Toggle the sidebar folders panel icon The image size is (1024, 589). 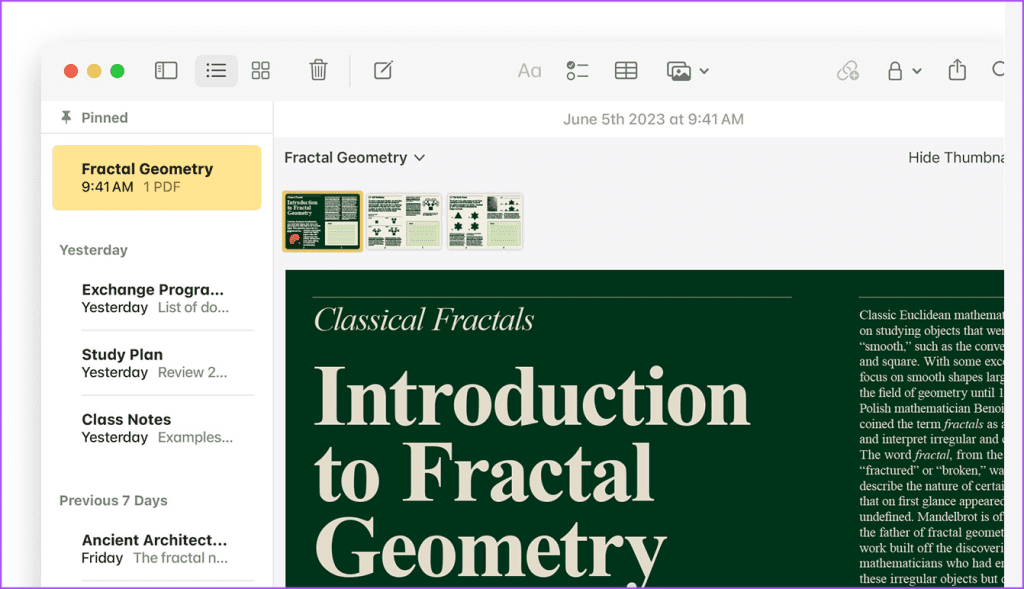coord(166,71)
